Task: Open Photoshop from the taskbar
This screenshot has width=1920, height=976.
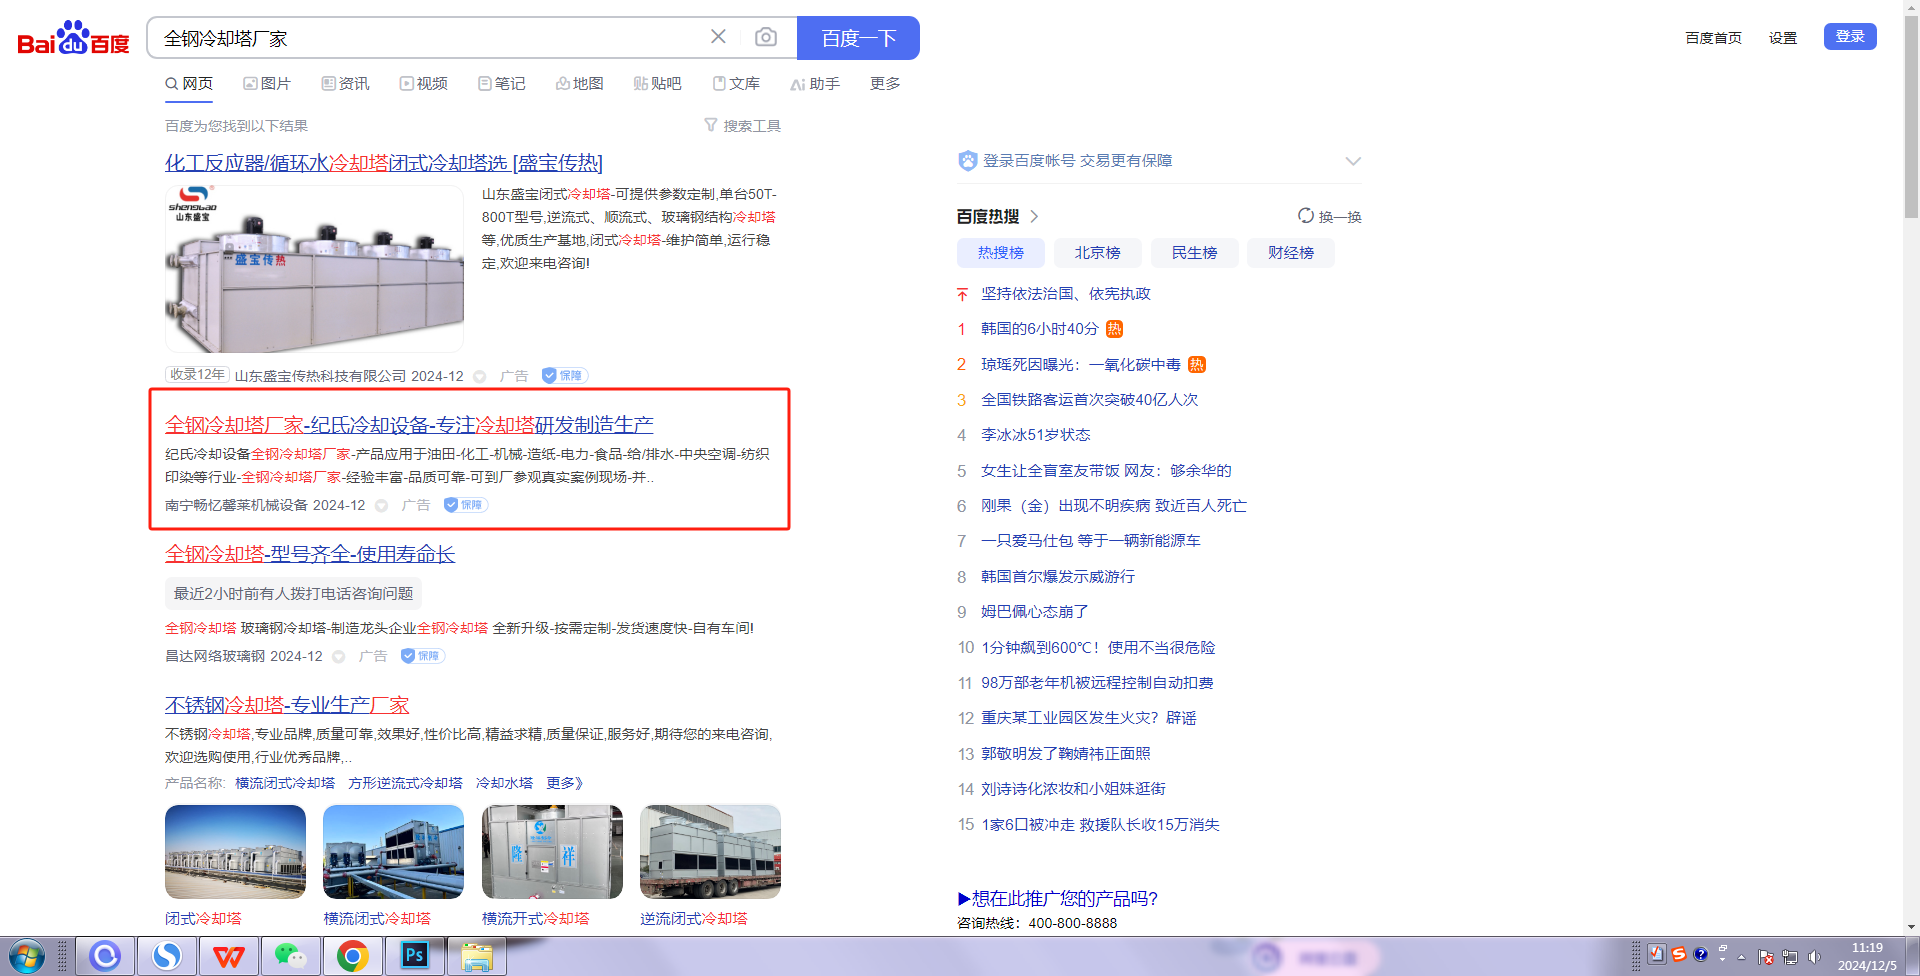Action: 414,956
